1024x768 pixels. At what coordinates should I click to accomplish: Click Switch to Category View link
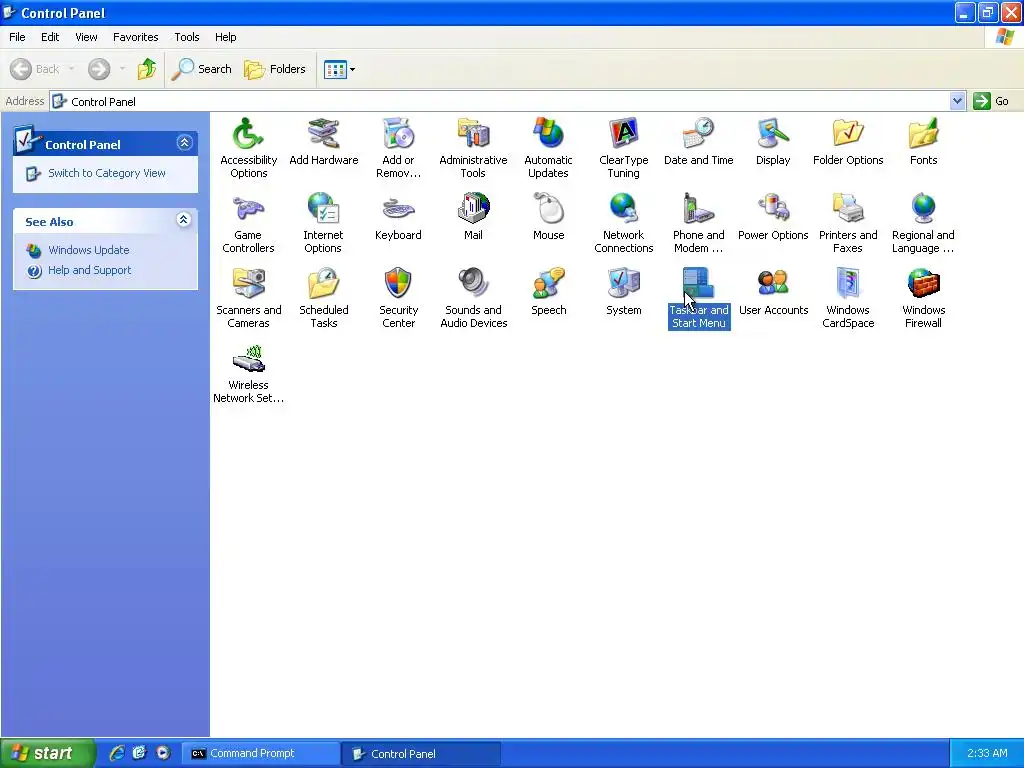pos(106,173)
